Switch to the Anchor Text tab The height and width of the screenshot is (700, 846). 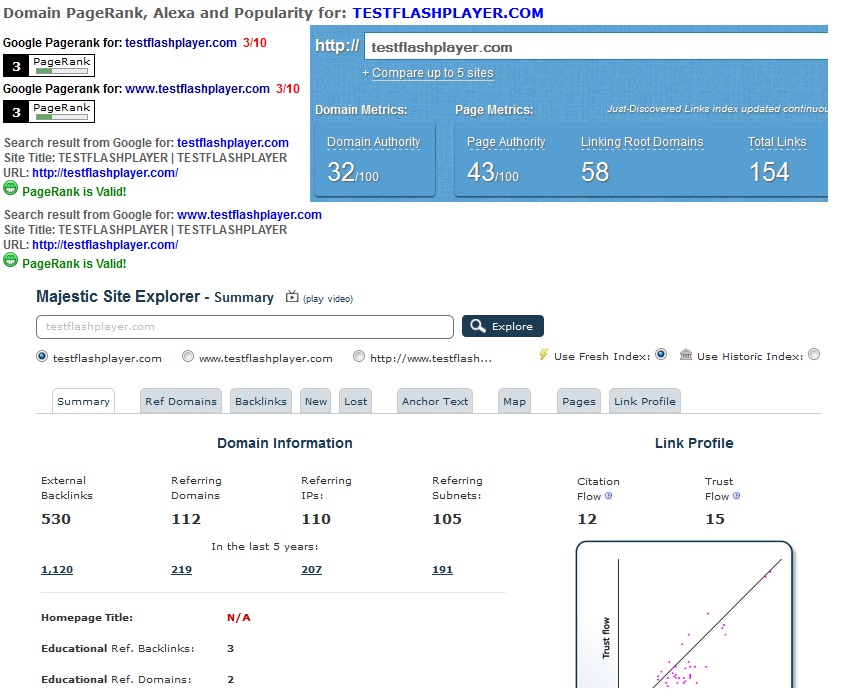[435, 401]
